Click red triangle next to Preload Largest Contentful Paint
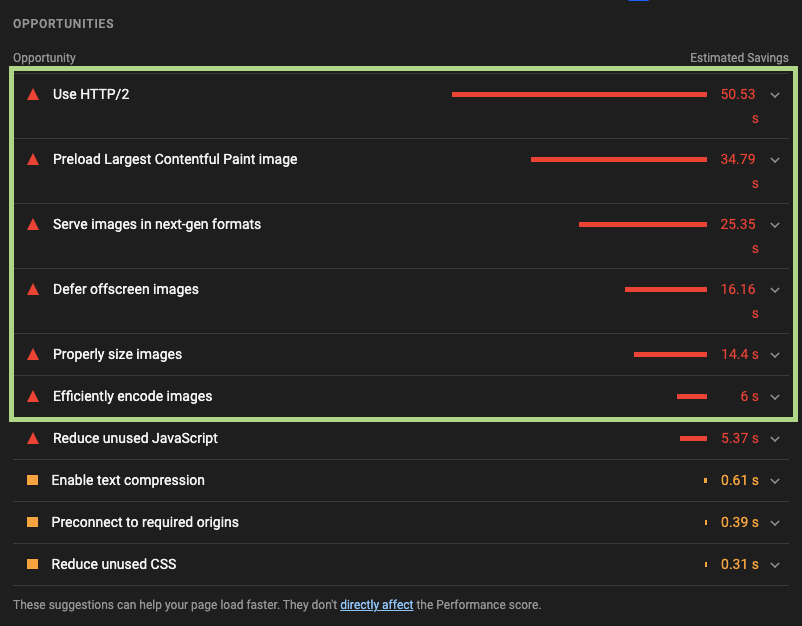802x626 pixels. click(x=33, y=159)
